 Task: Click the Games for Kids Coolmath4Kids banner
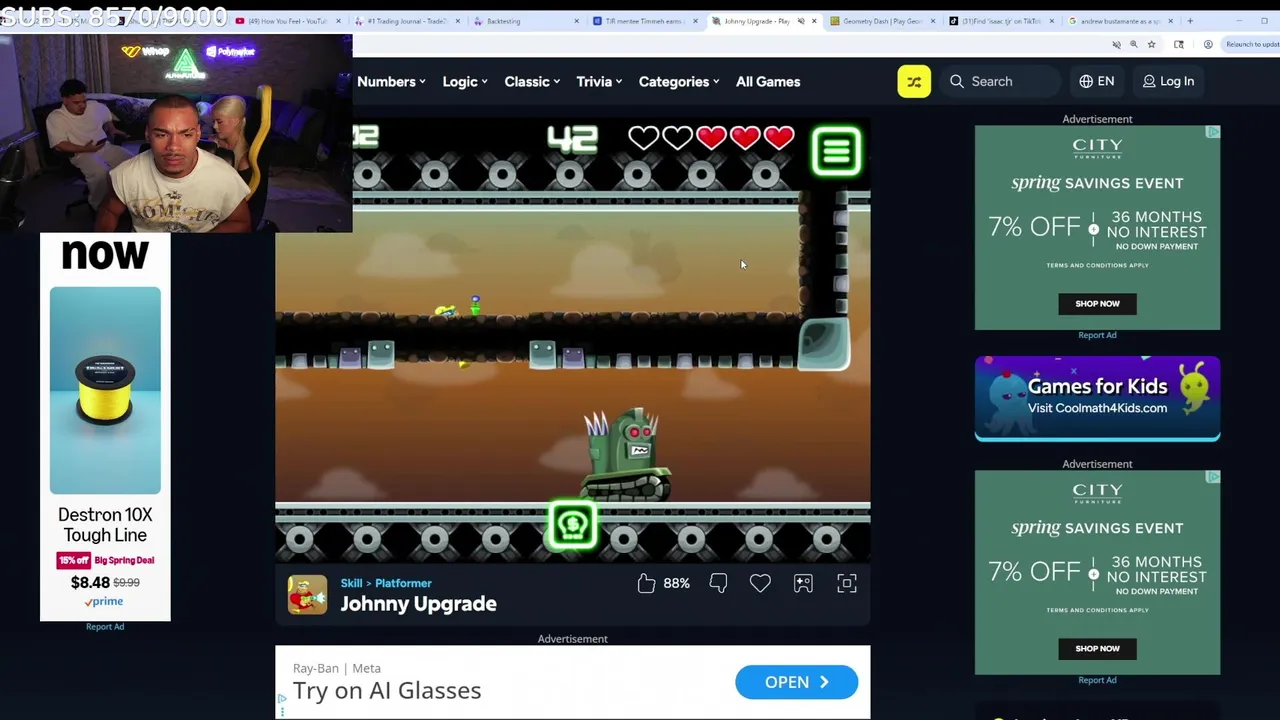[1097, 398]
